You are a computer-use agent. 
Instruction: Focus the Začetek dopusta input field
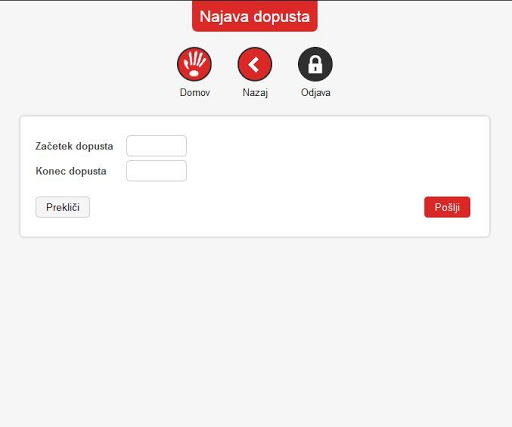pyautogui.click(x=156, y=146)
